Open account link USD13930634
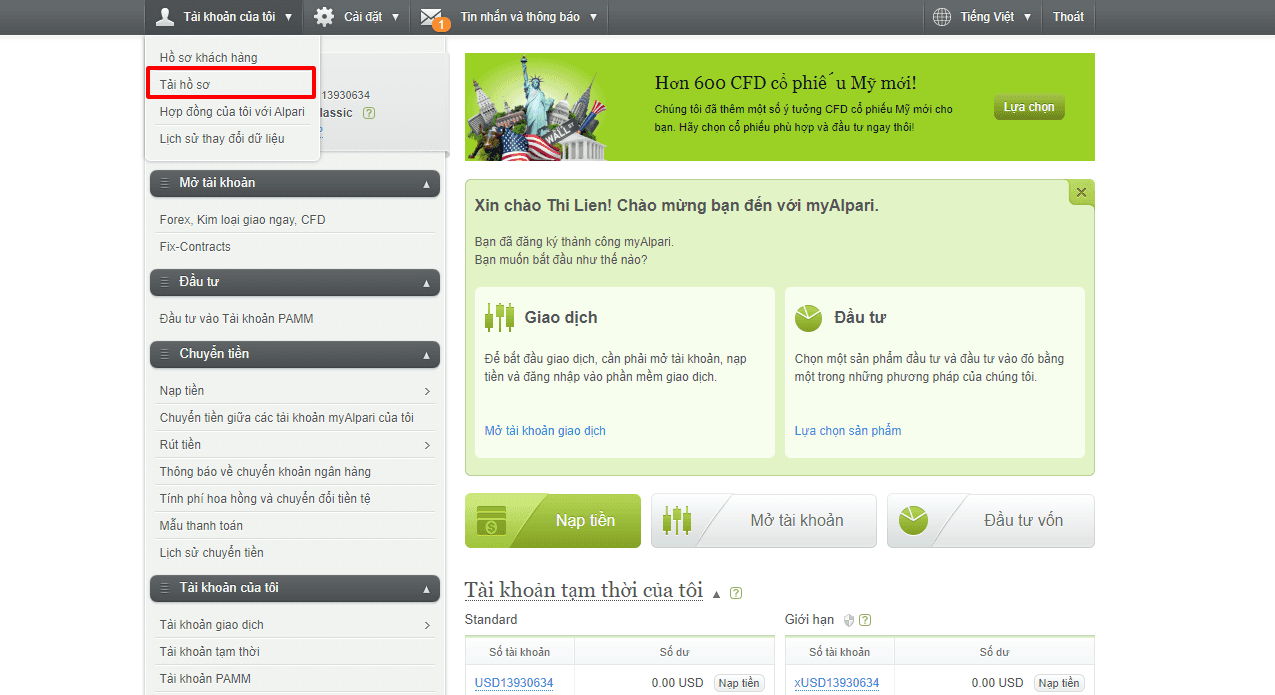The width and height of the screenshot is (1275, 695). pyautogui.click(x=514, y=683)
